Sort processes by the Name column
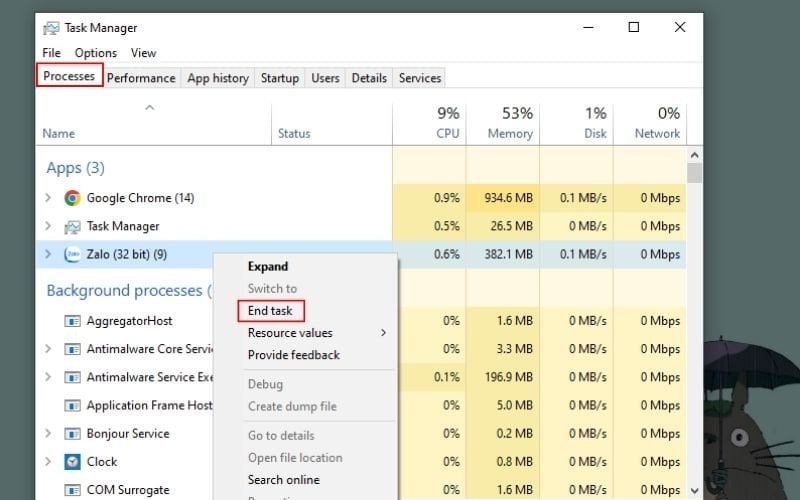 [153, 125]
